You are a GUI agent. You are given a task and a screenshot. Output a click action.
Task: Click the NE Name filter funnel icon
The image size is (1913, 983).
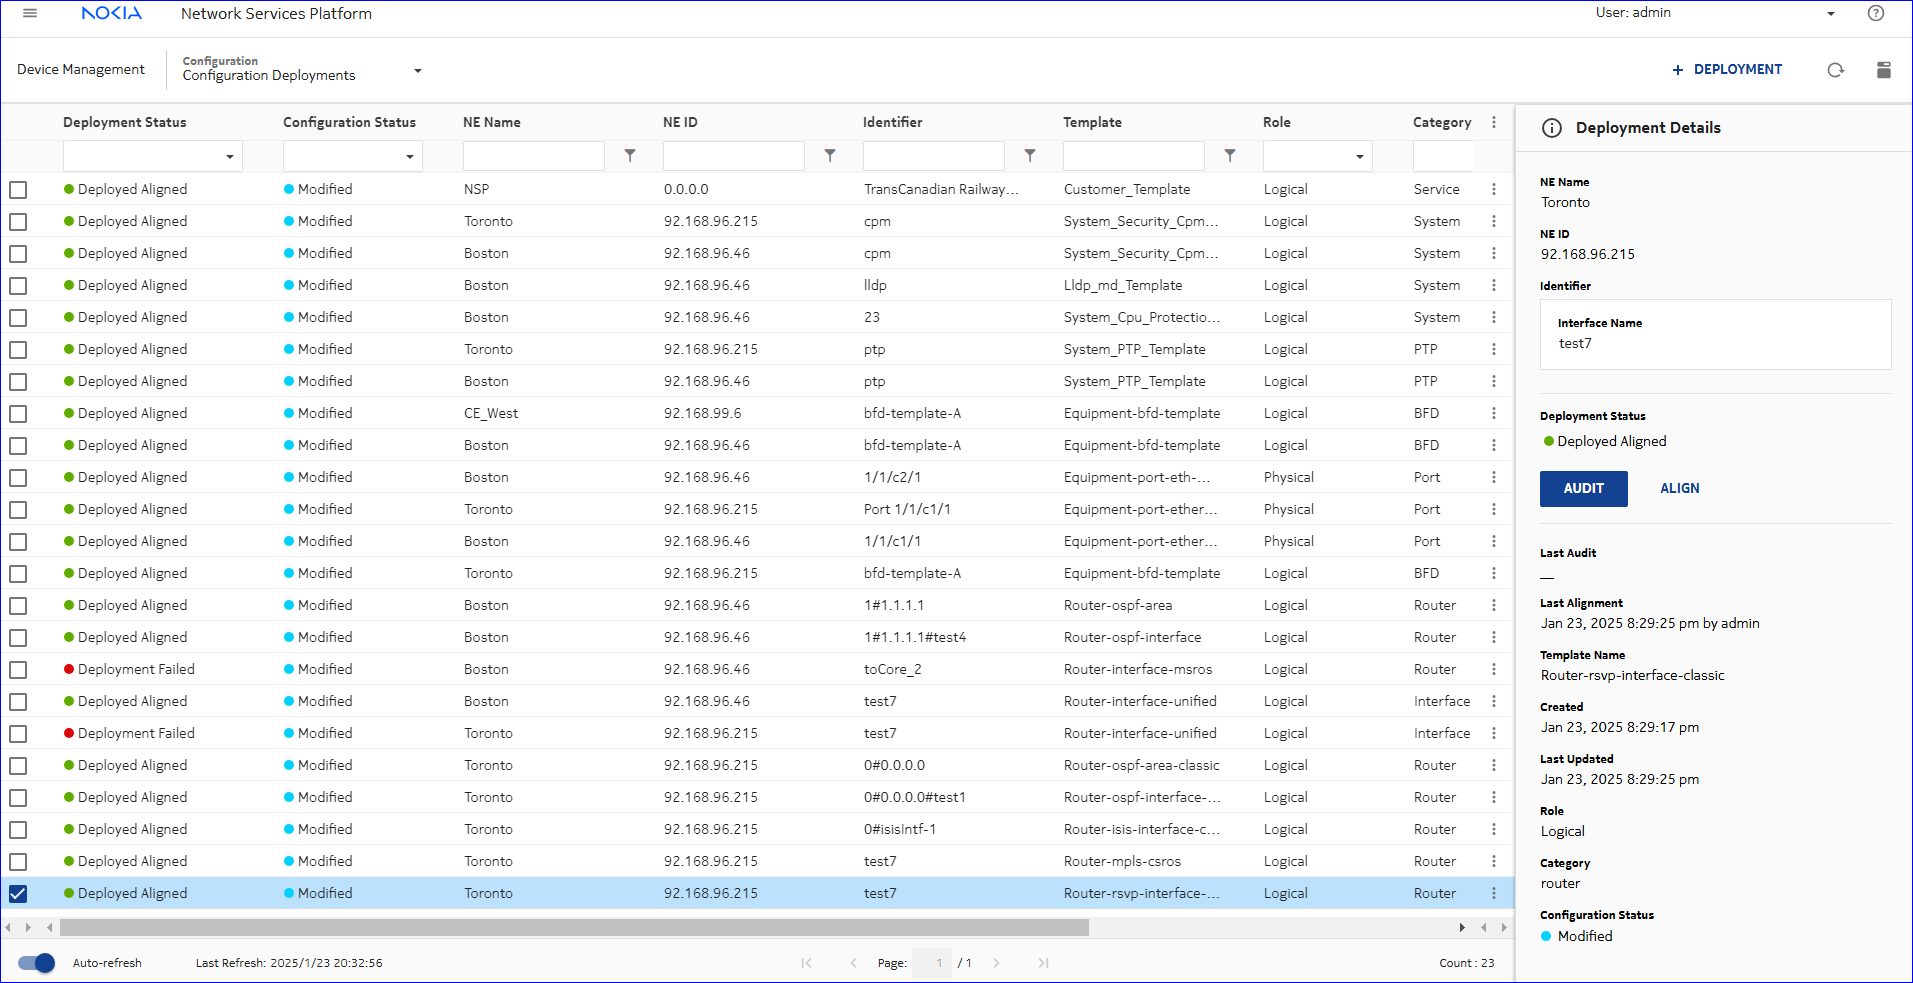(630, 156)
